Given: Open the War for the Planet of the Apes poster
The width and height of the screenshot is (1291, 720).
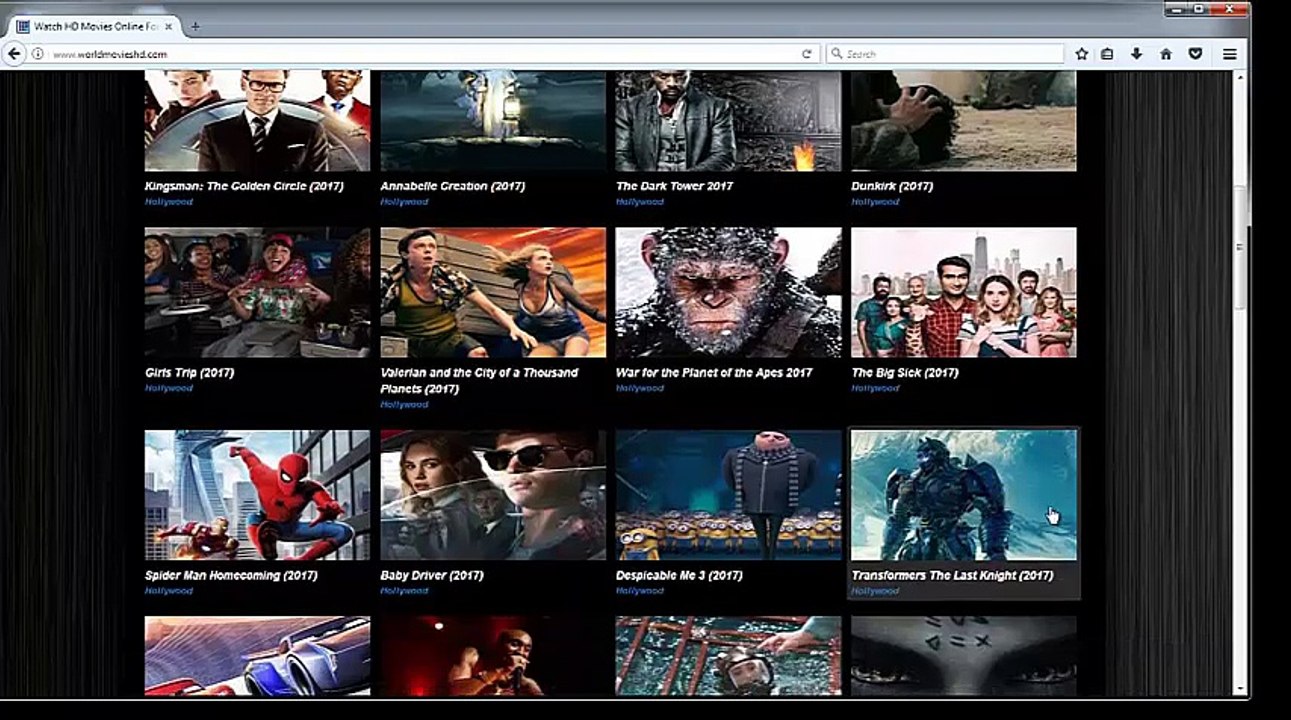Looking at the screenshot, I should tap(728, 292).
